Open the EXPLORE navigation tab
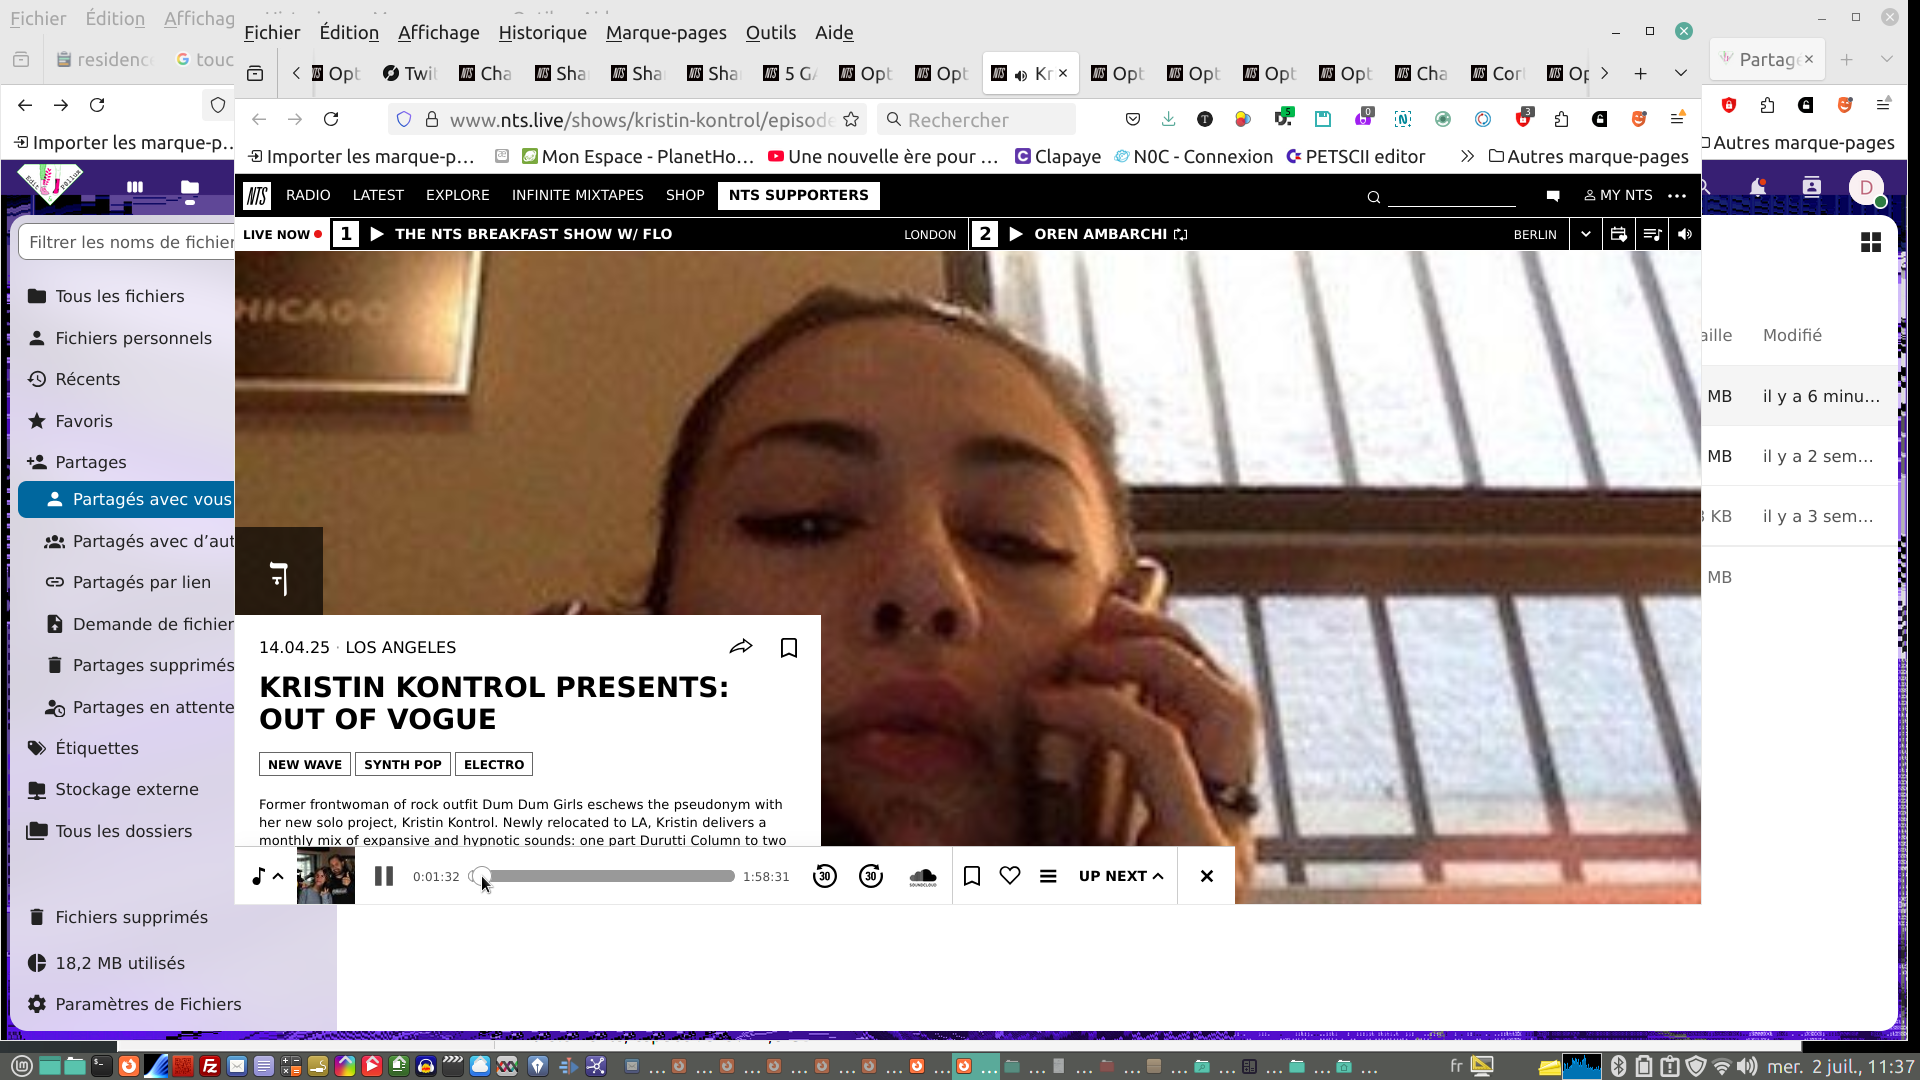Screen dimensions: 1920x1080 click(x=457, y=195)
